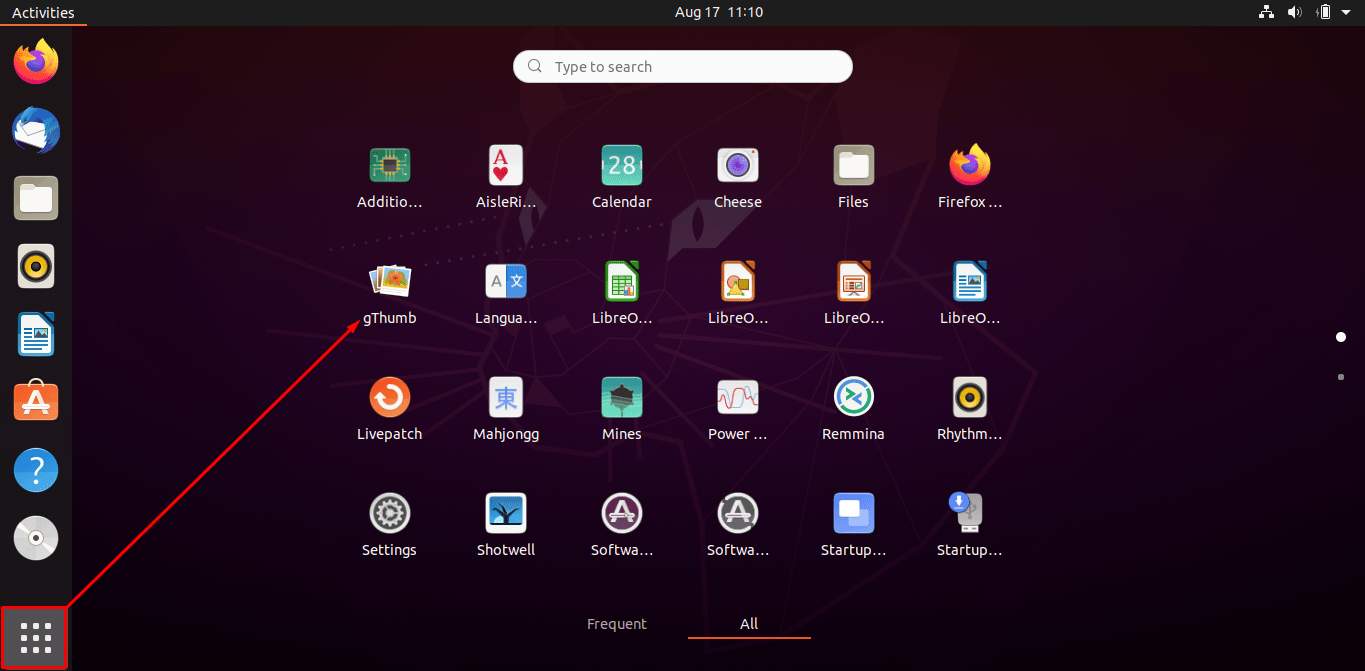Launch the Cheese webcam app
The image size is (1365, 671).
(738, 165)
